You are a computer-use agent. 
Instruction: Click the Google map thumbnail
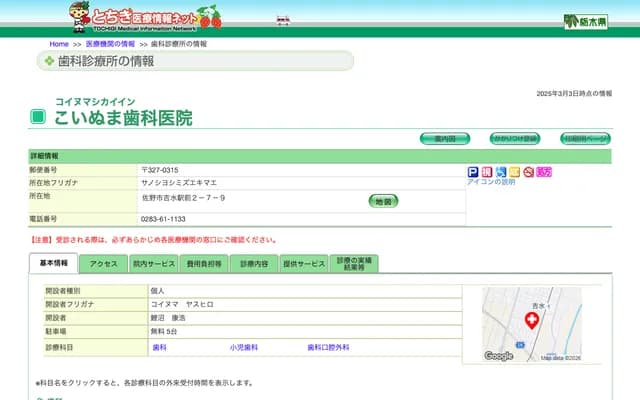(x=531, y=324)
